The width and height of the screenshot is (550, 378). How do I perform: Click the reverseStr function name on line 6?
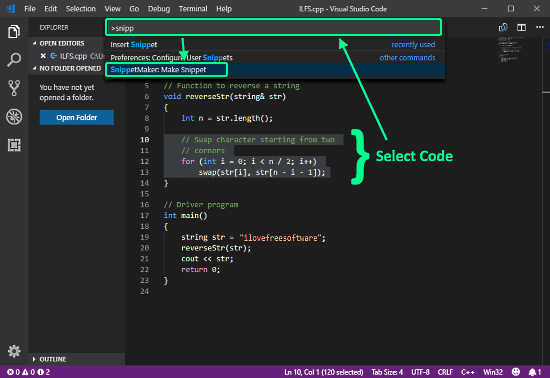[x=207, y=96]
